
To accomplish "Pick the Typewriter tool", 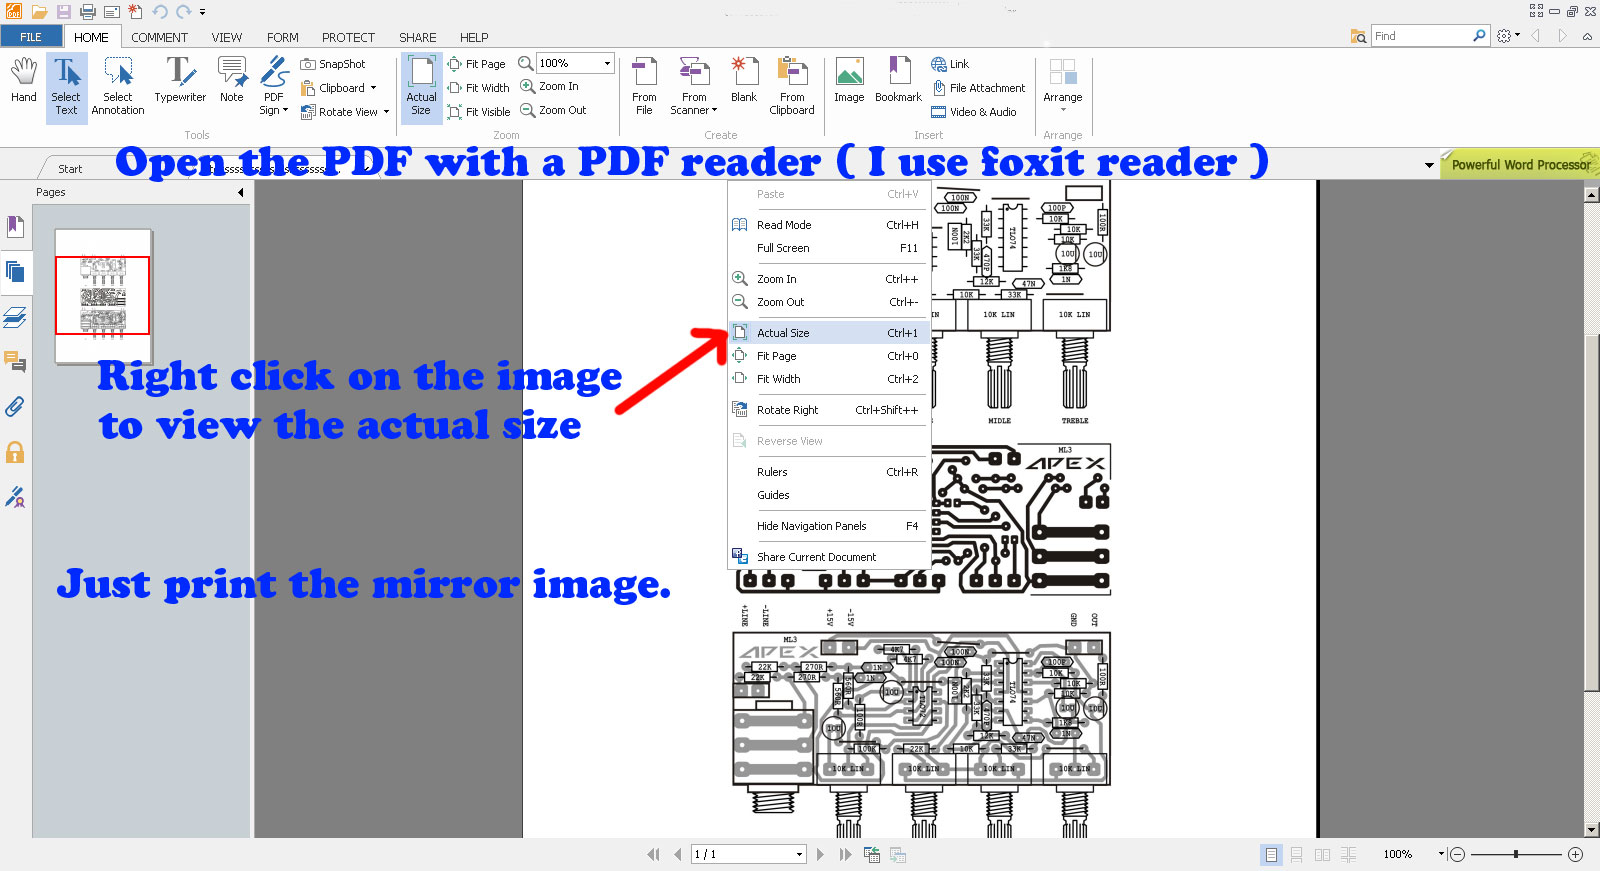I will pos(180,80).
